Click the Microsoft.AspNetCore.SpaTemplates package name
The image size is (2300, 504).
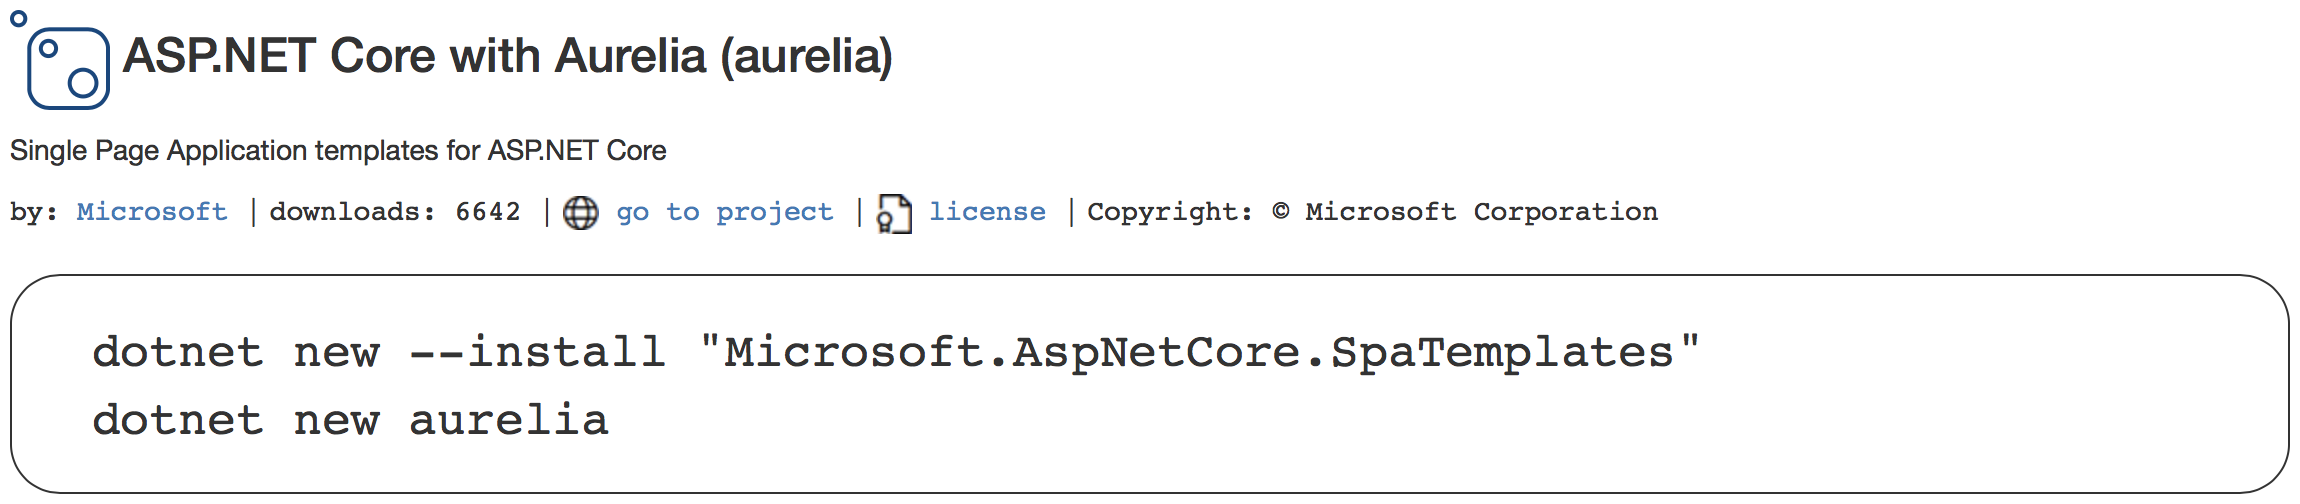click(x=1199, y=352)
